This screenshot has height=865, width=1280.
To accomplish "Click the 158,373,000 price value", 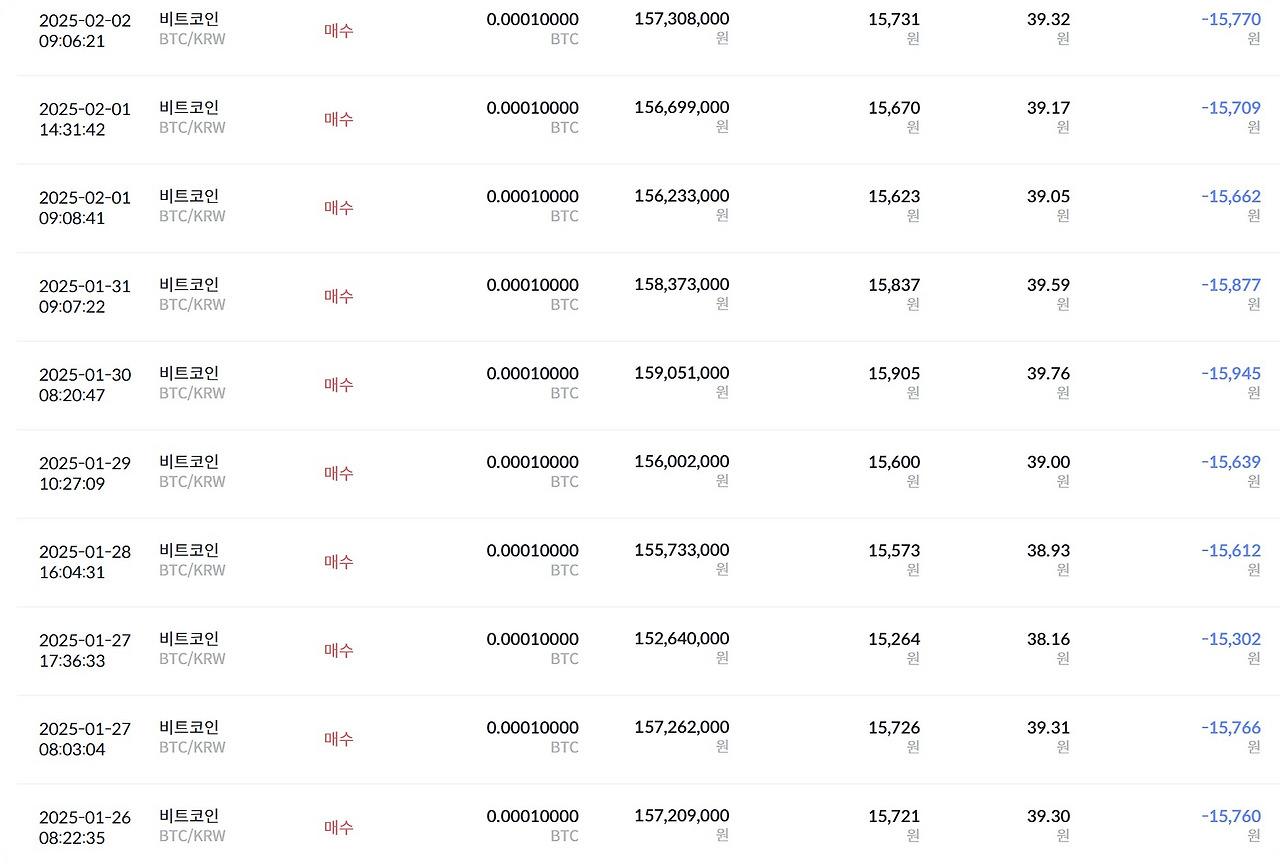I will coord(681,284).
